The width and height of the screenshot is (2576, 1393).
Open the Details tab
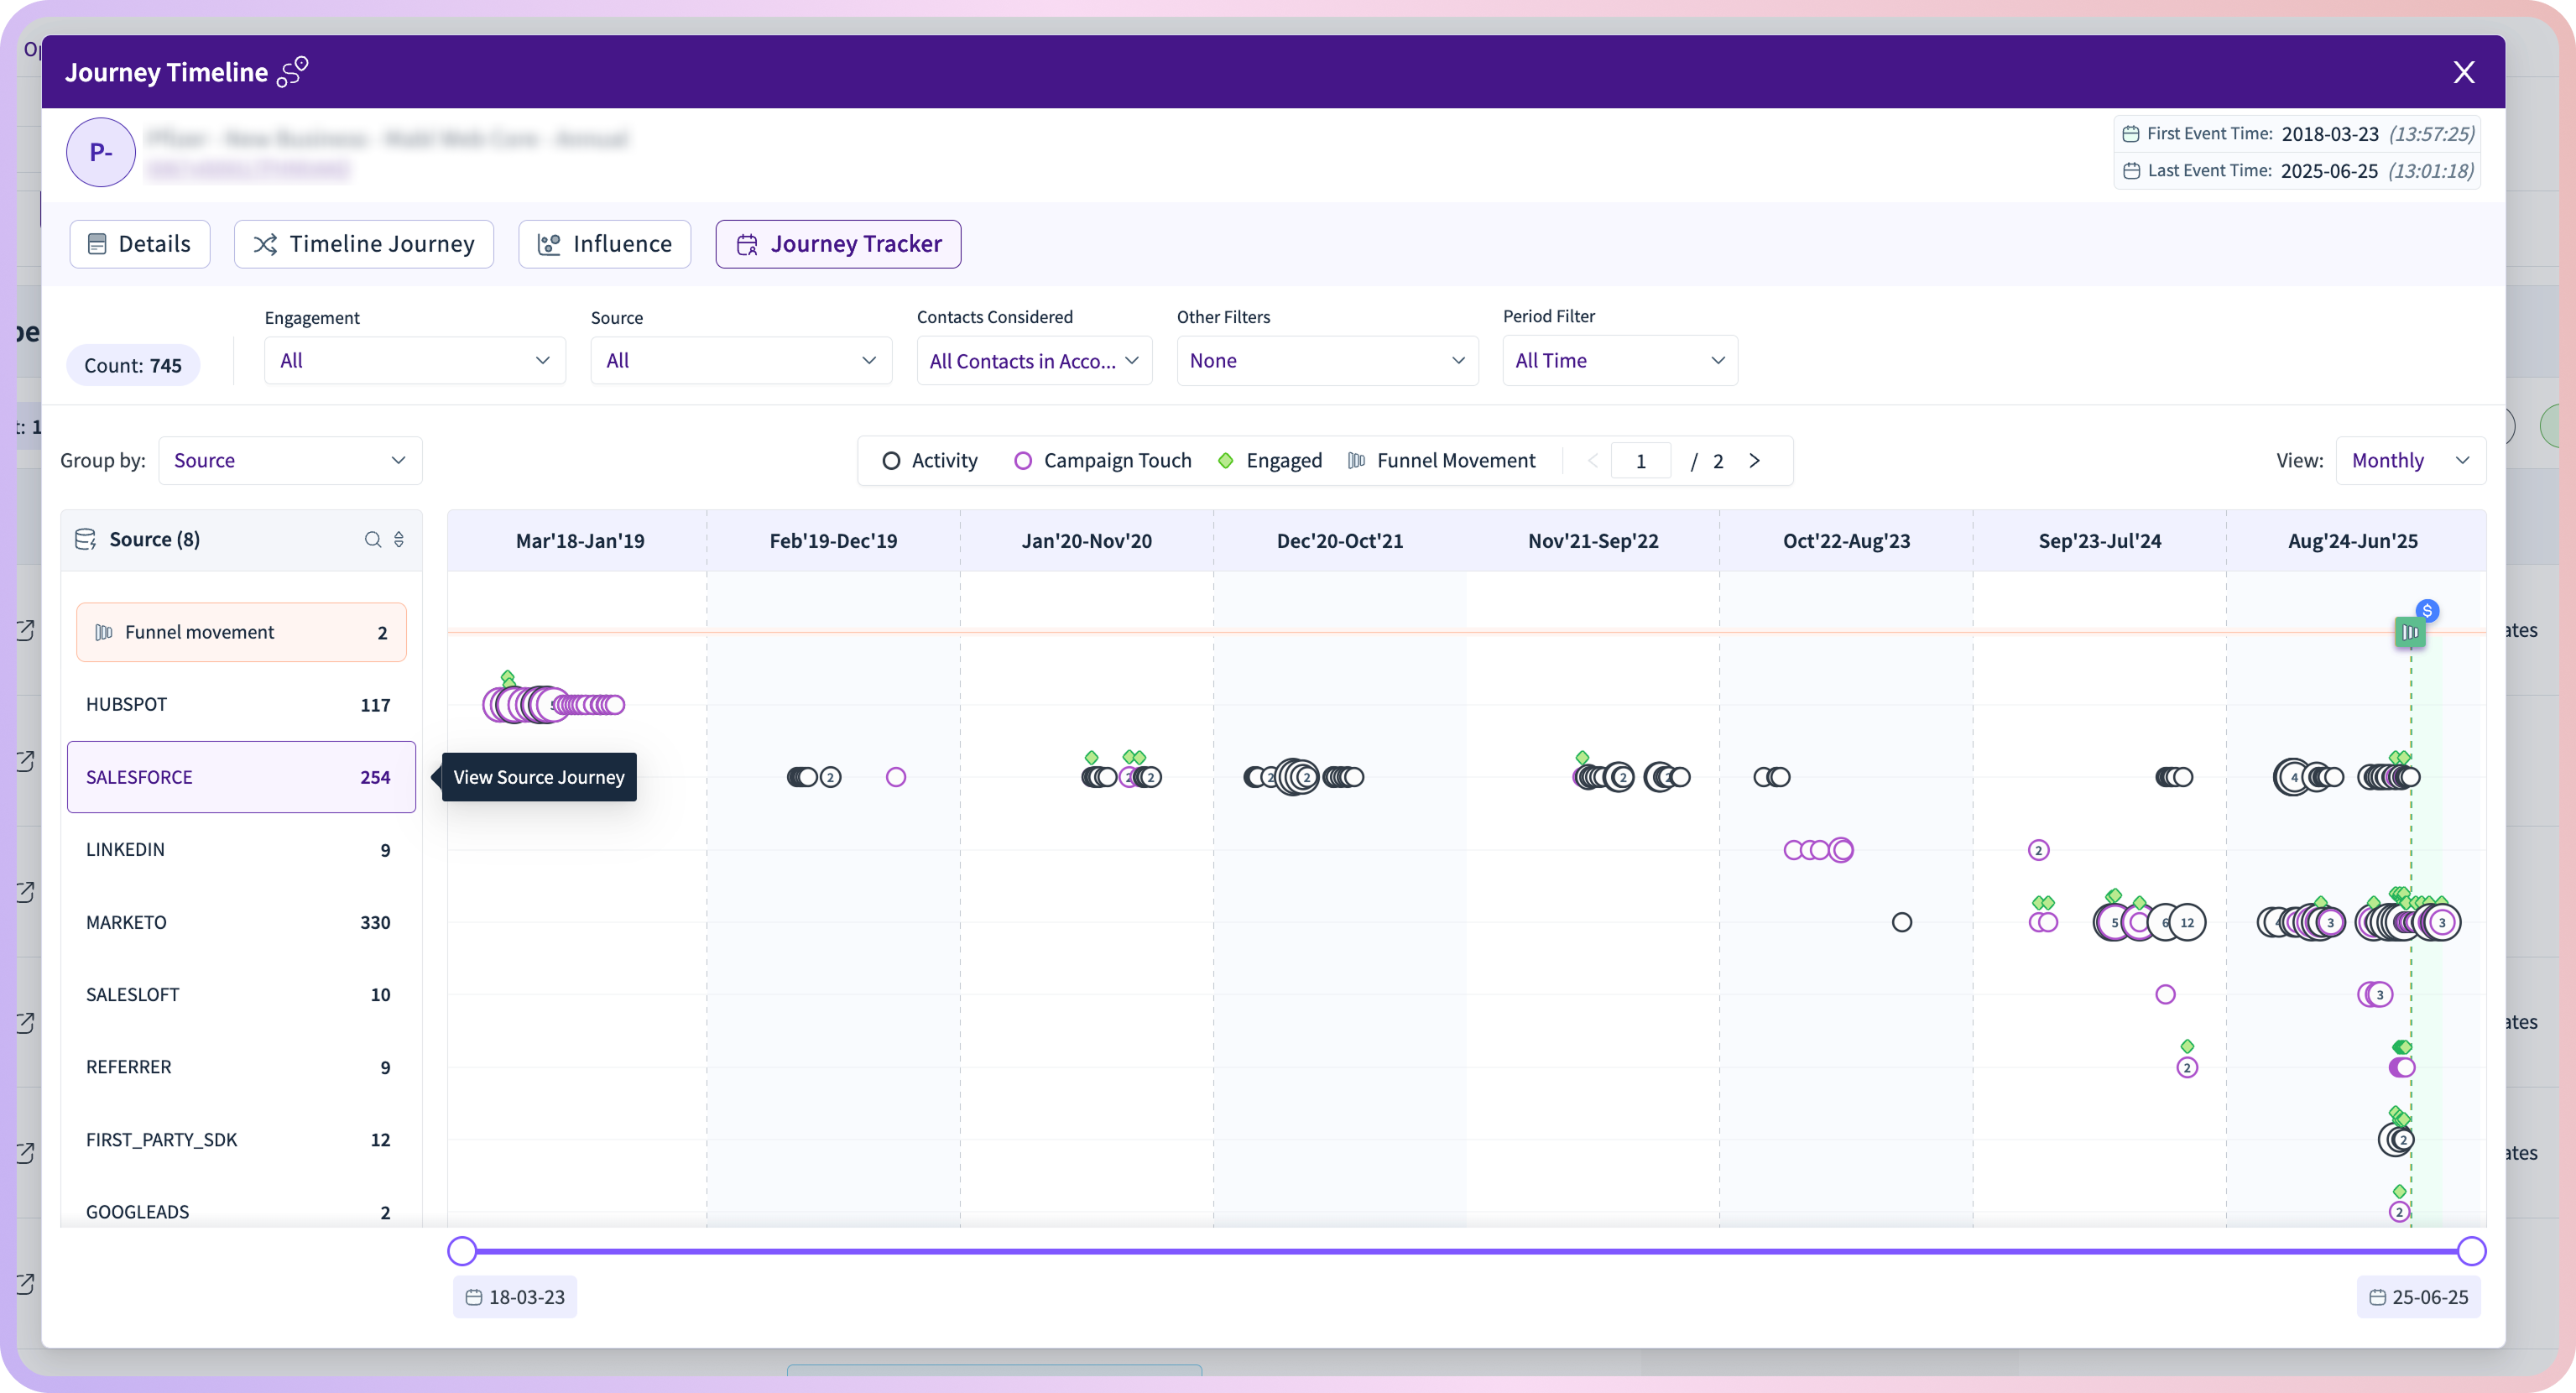tap(140, 244)
